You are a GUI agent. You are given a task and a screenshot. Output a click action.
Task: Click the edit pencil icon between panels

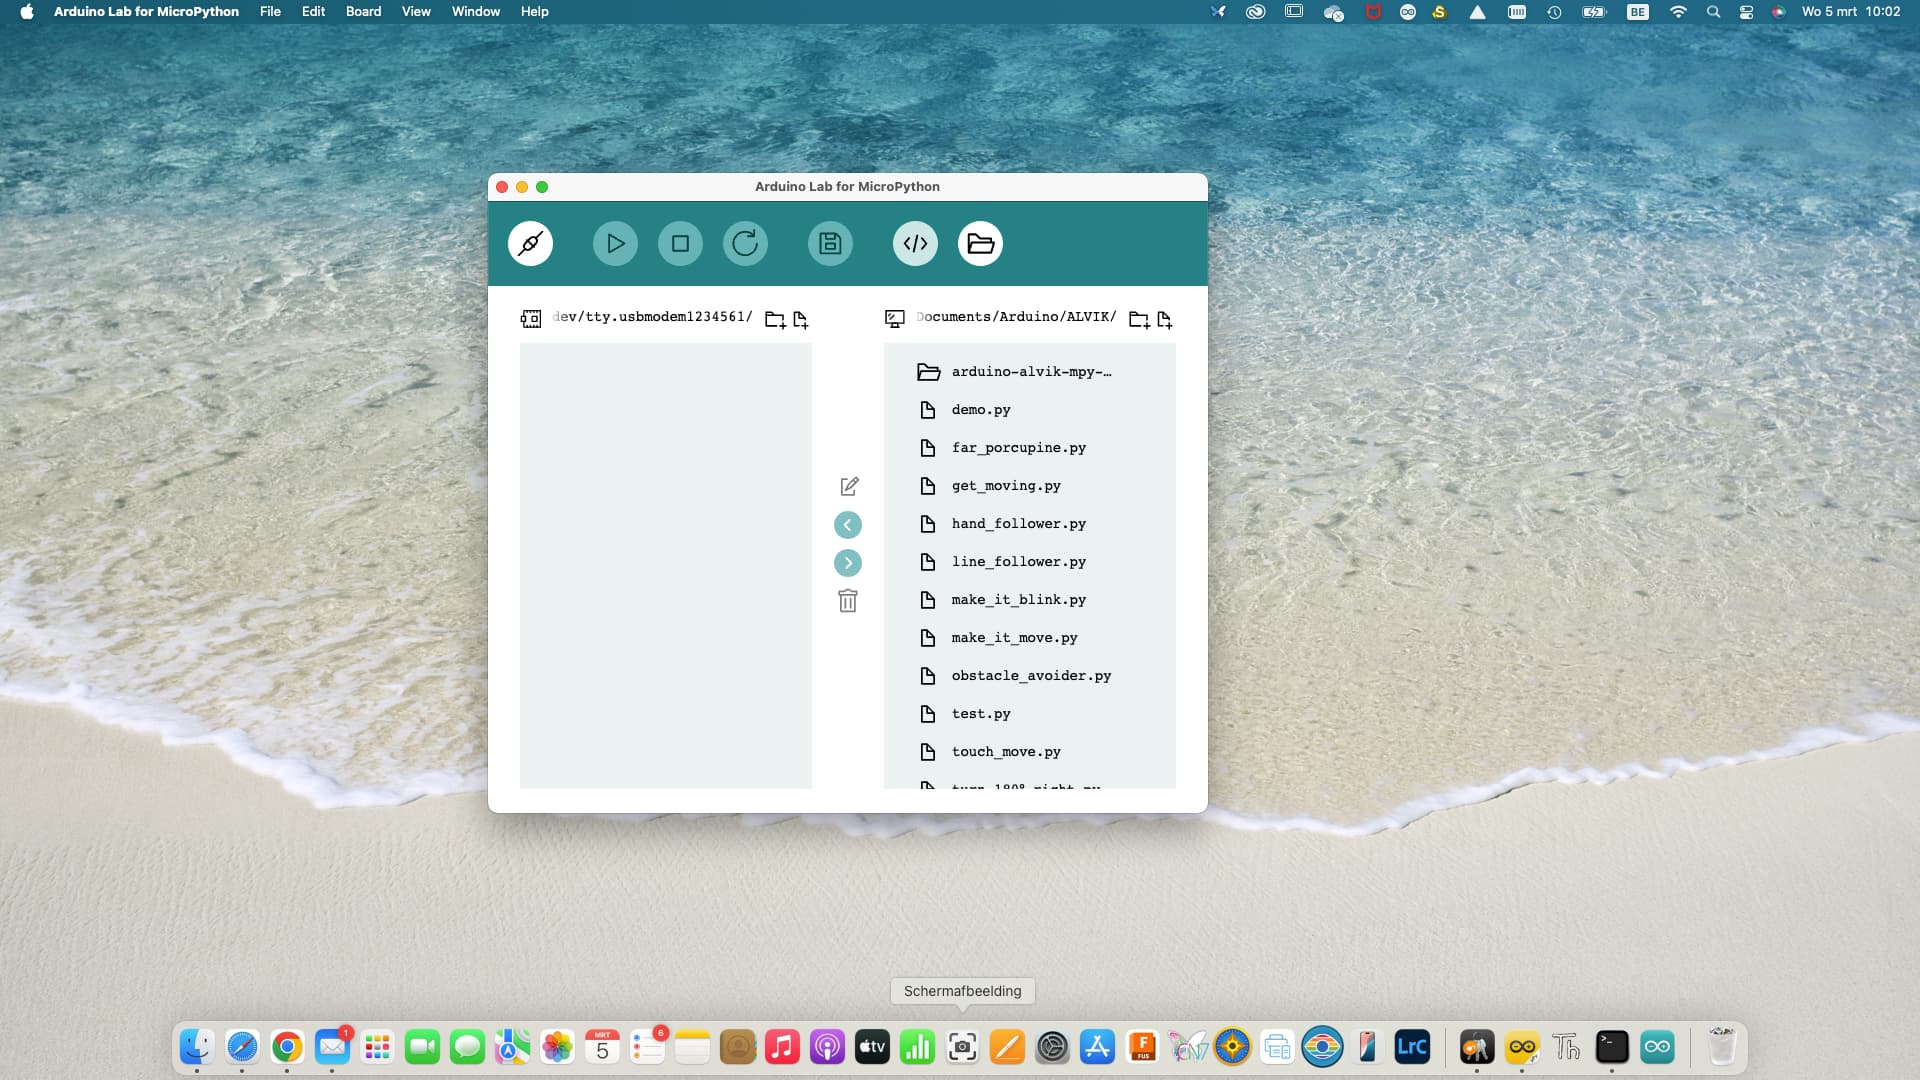pos(849,486)
